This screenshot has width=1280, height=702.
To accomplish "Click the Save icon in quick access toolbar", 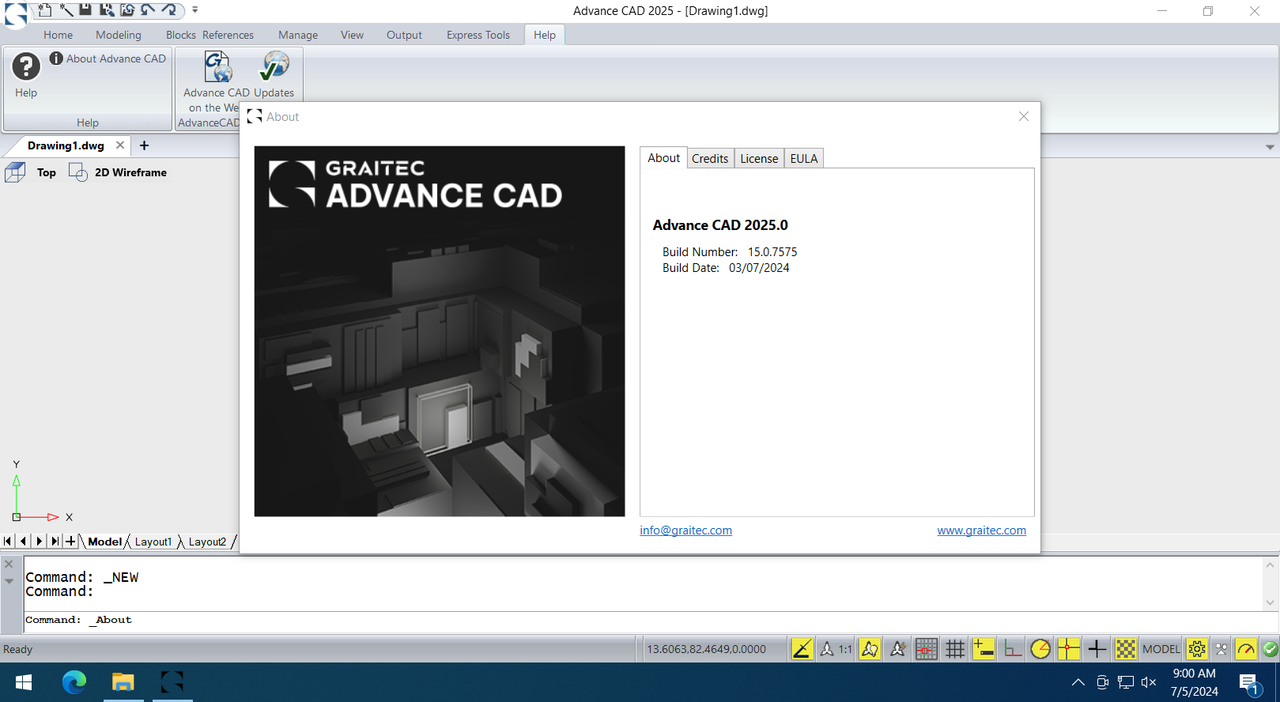I will point(85,10).
